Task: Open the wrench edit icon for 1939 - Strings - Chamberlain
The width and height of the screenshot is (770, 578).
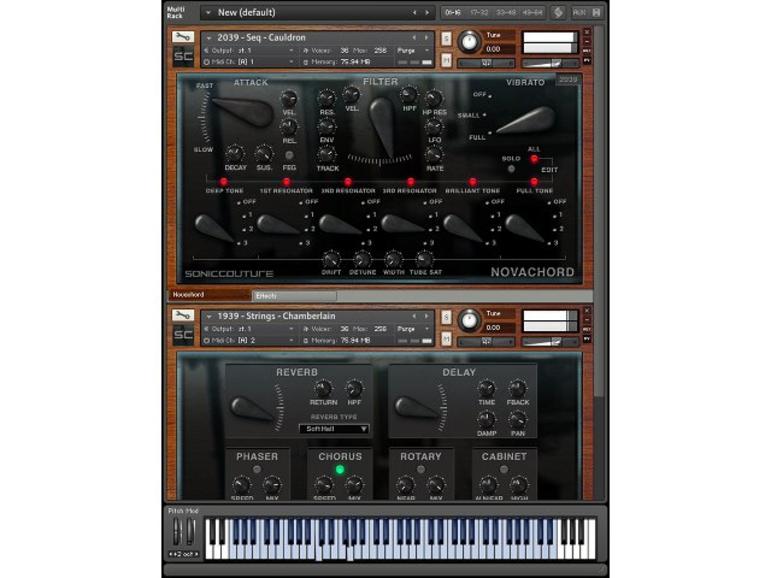Action: (x=183, y=316)
